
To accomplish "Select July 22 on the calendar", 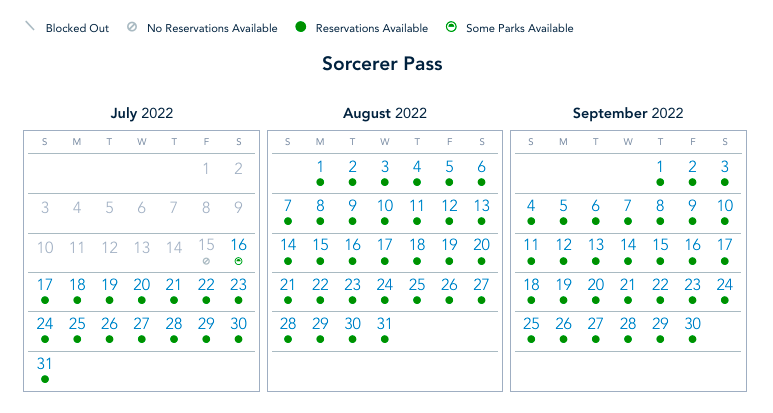I will (206, 285).
